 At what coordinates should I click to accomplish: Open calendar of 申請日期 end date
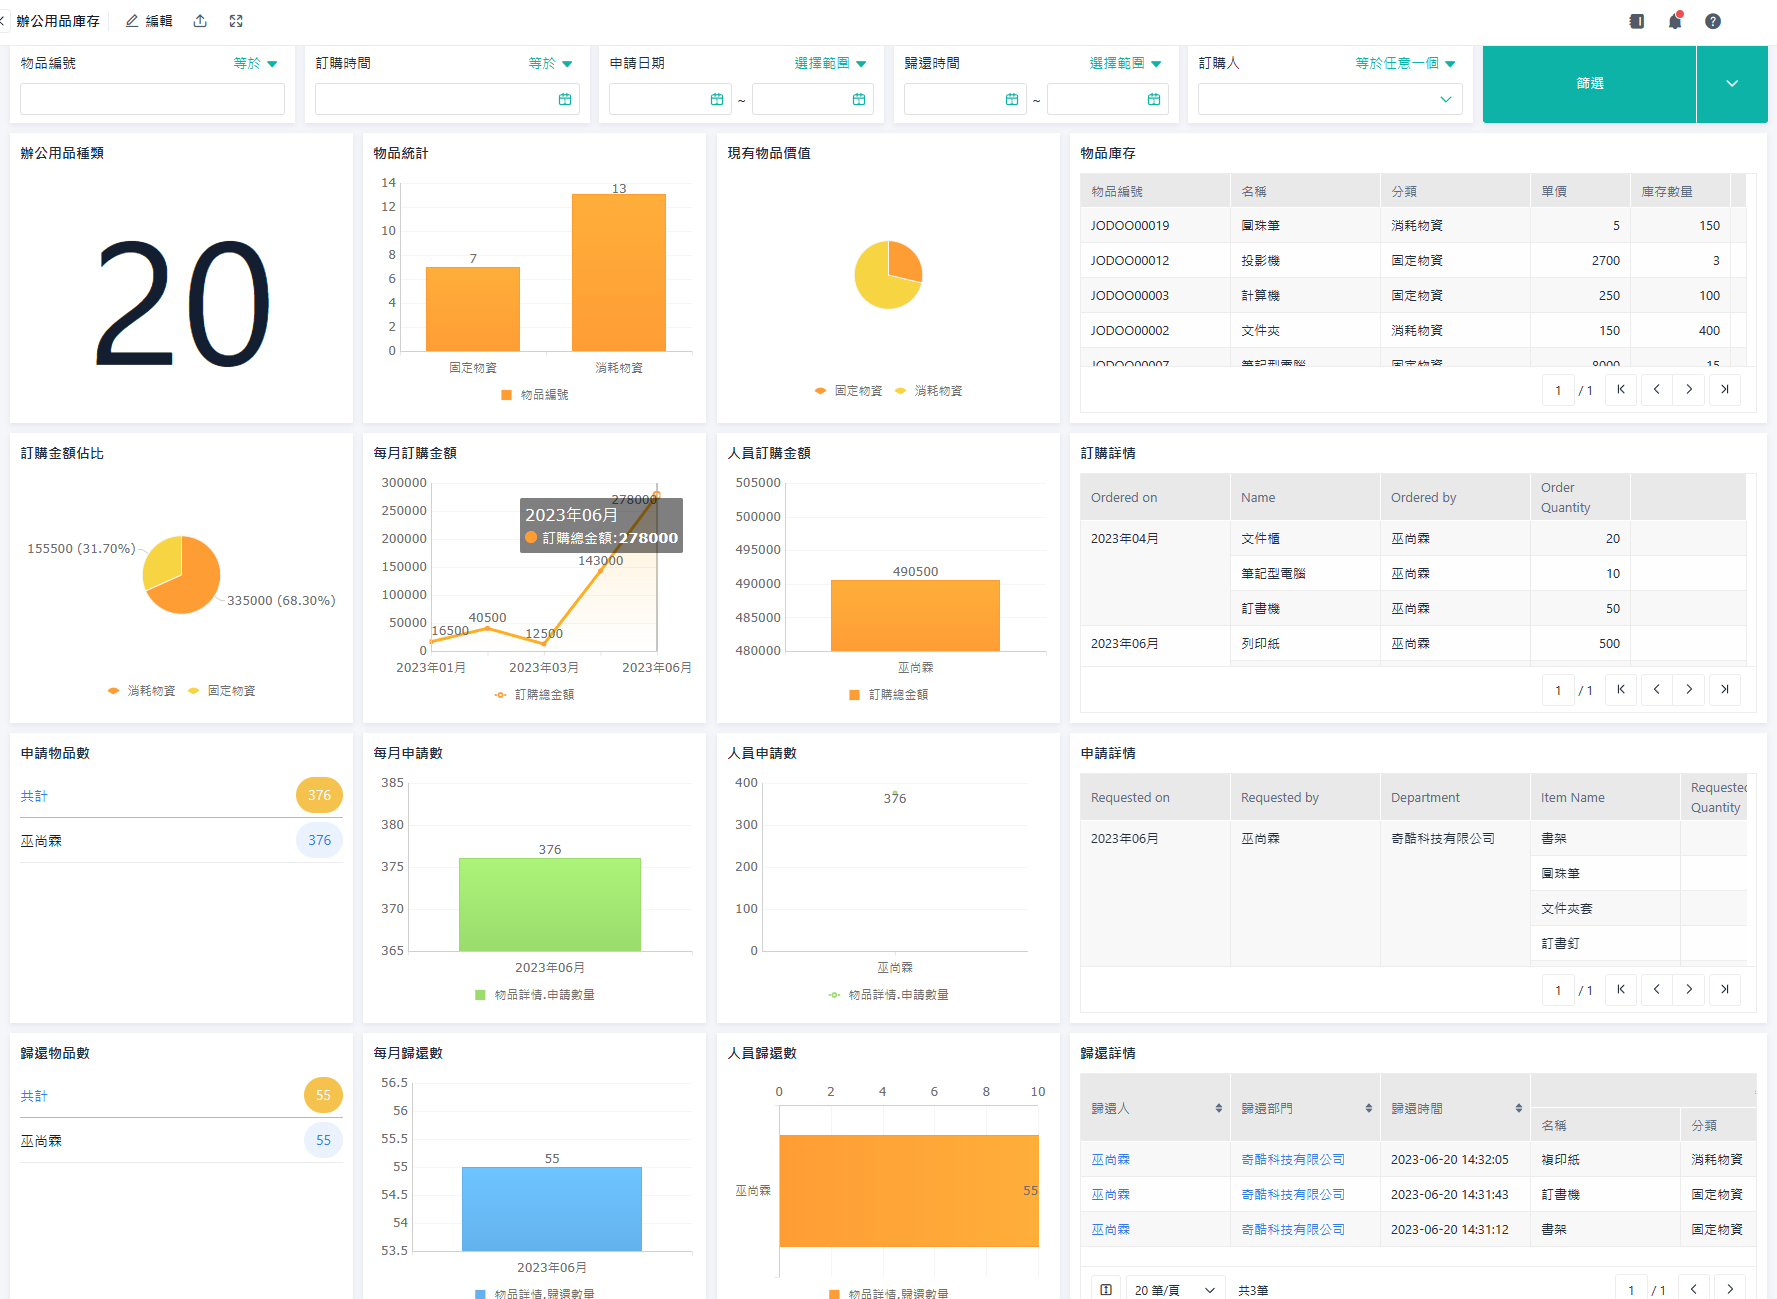pyautogui.click(x=859, y=99)
